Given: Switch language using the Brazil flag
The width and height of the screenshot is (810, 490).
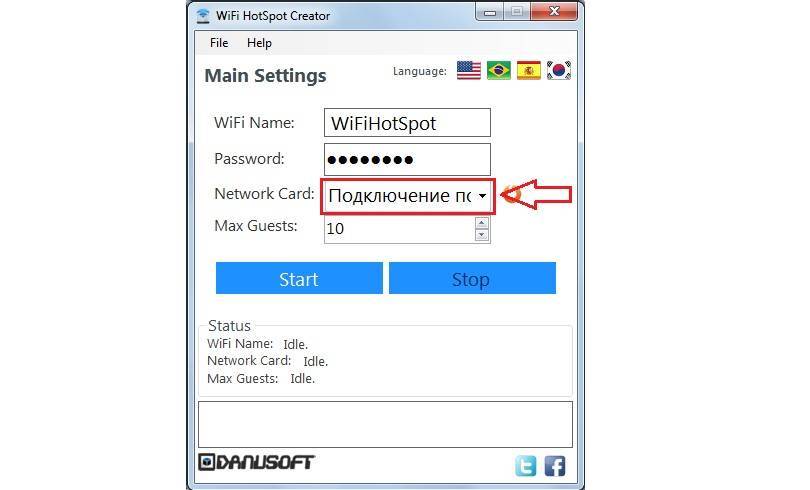Looking at the screenshot, I should (x=499, y=70).
